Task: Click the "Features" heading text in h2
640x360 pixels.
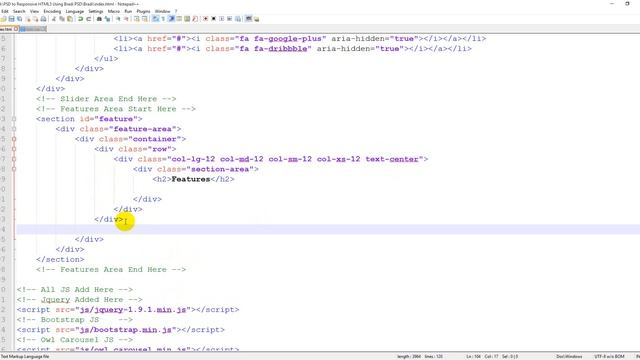Action: click(191, 179)
